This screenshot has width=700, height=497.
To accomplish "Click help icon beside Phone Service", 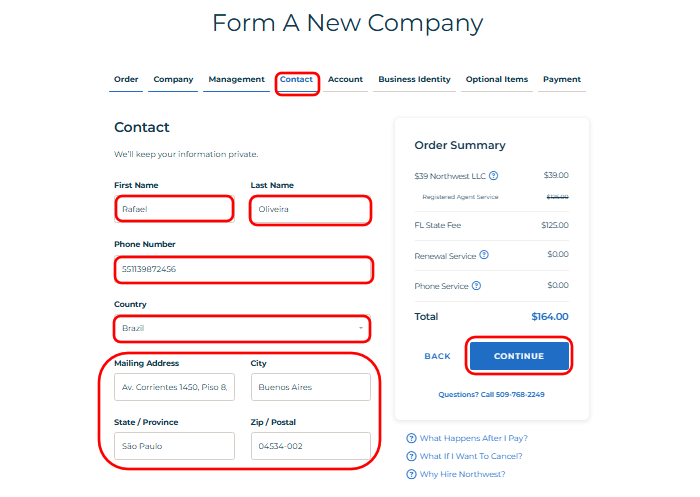I will coord(476,286).
